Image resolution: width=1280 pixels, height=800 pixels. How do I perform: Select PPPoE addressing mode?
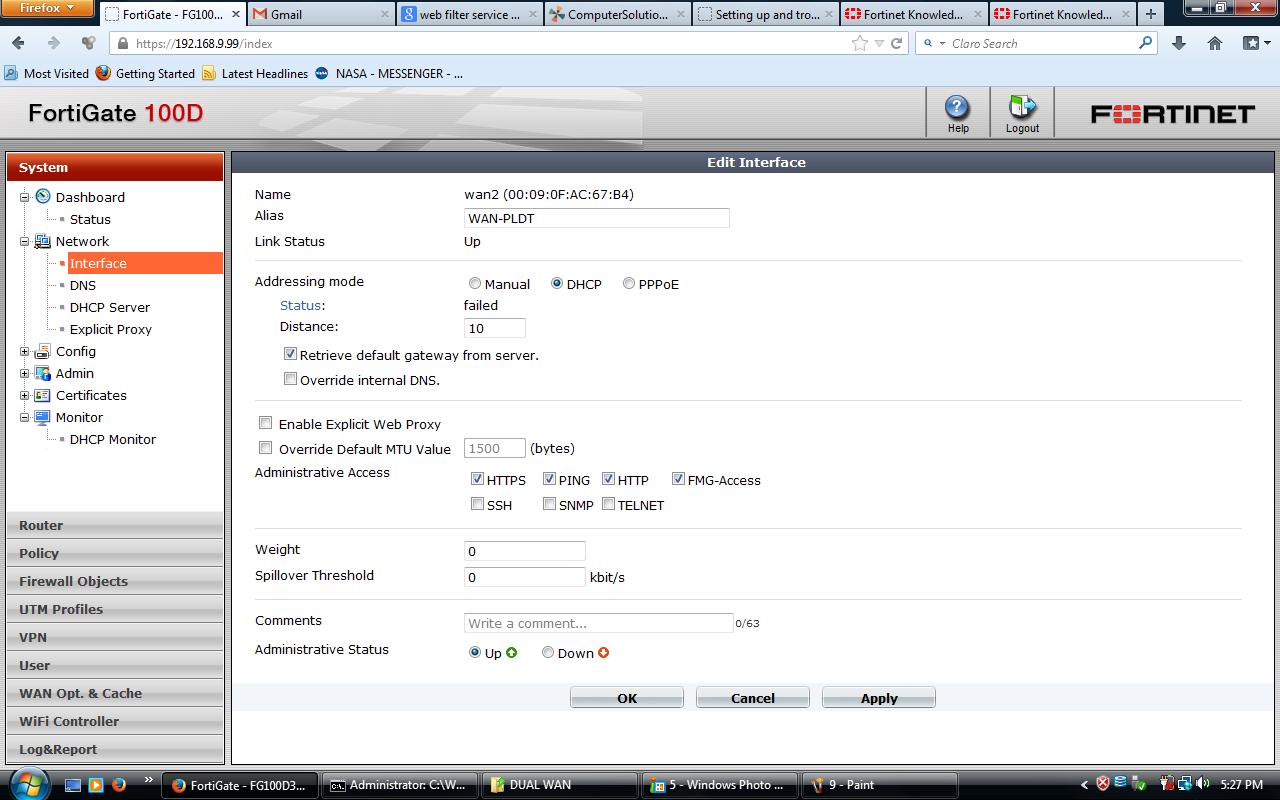[629, 284]
